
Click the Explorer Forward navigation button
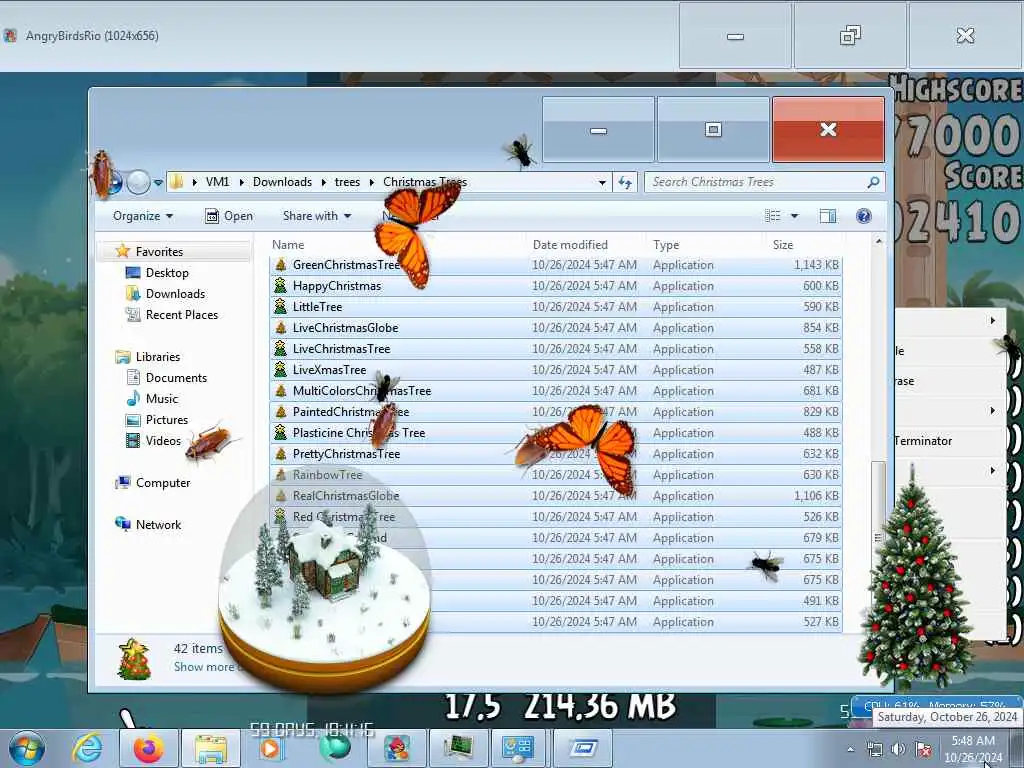pos(138,182)
